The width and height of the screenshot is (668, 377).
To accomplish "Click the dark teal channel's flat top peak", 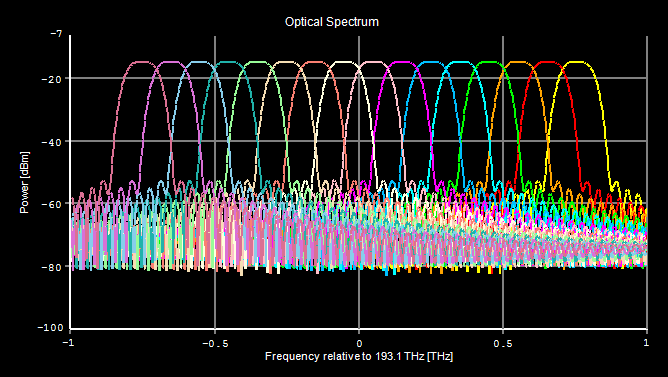I will pyautogui.click(x=226, y=62).
